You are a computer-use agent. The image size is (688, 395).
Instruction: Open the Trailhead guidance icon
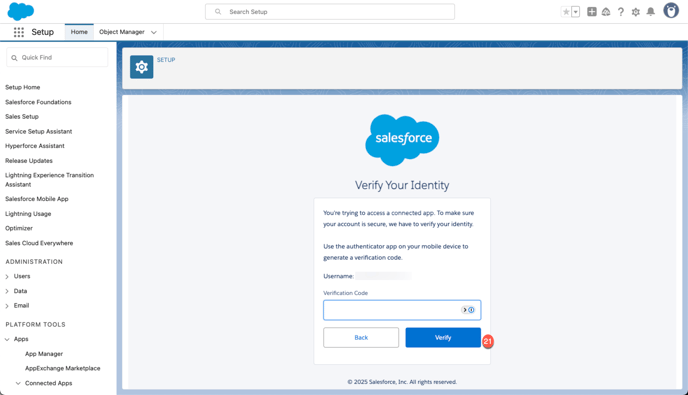click(x=606, y=12)
